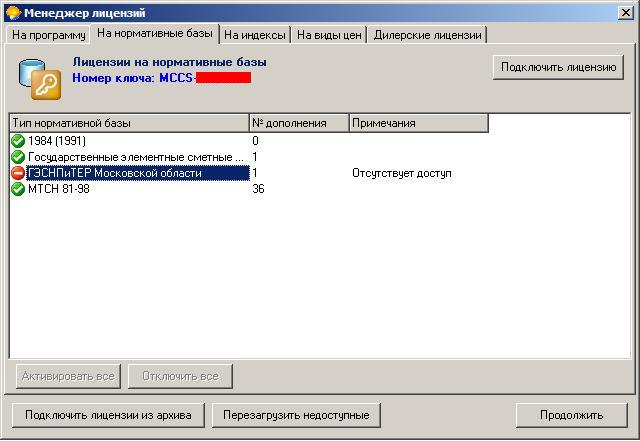Click the Продолжить button
The height and width of the screenshot is (441, 640).
tap(571, 415)
